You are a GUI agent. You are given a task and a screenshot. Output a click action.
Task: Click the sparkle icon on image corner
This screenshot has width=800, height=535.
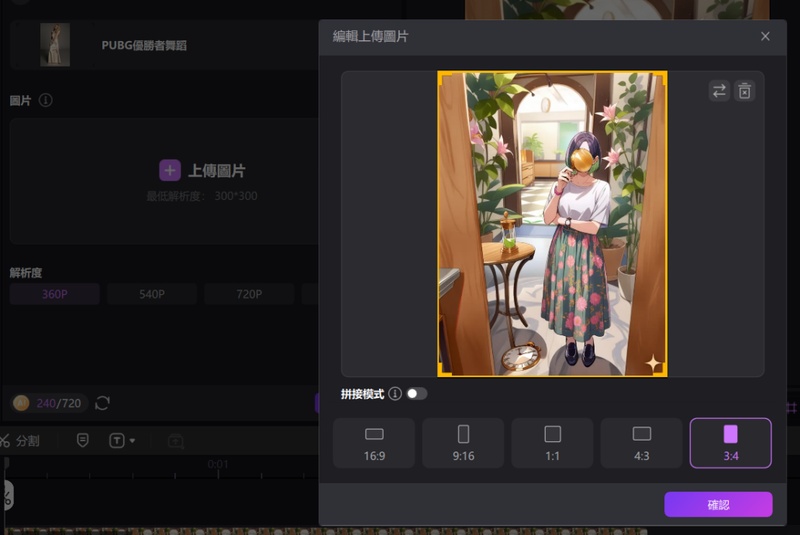point(653,364)
